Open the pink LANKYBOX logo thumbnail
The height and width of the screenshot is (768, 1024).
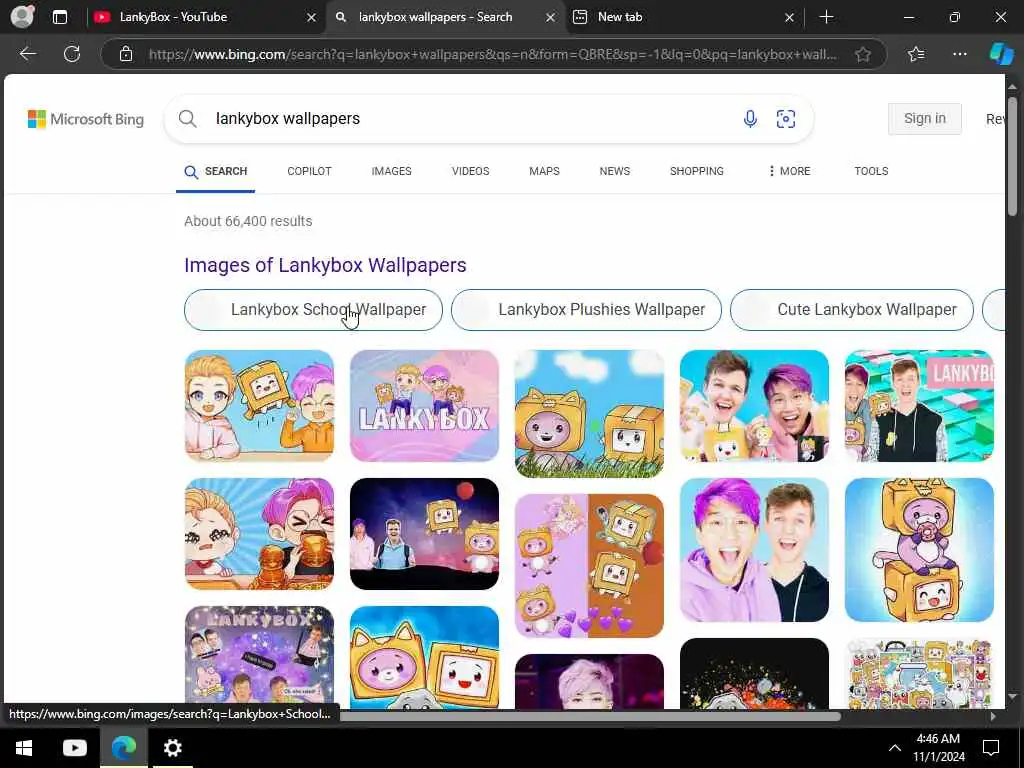tap(424, 406)
